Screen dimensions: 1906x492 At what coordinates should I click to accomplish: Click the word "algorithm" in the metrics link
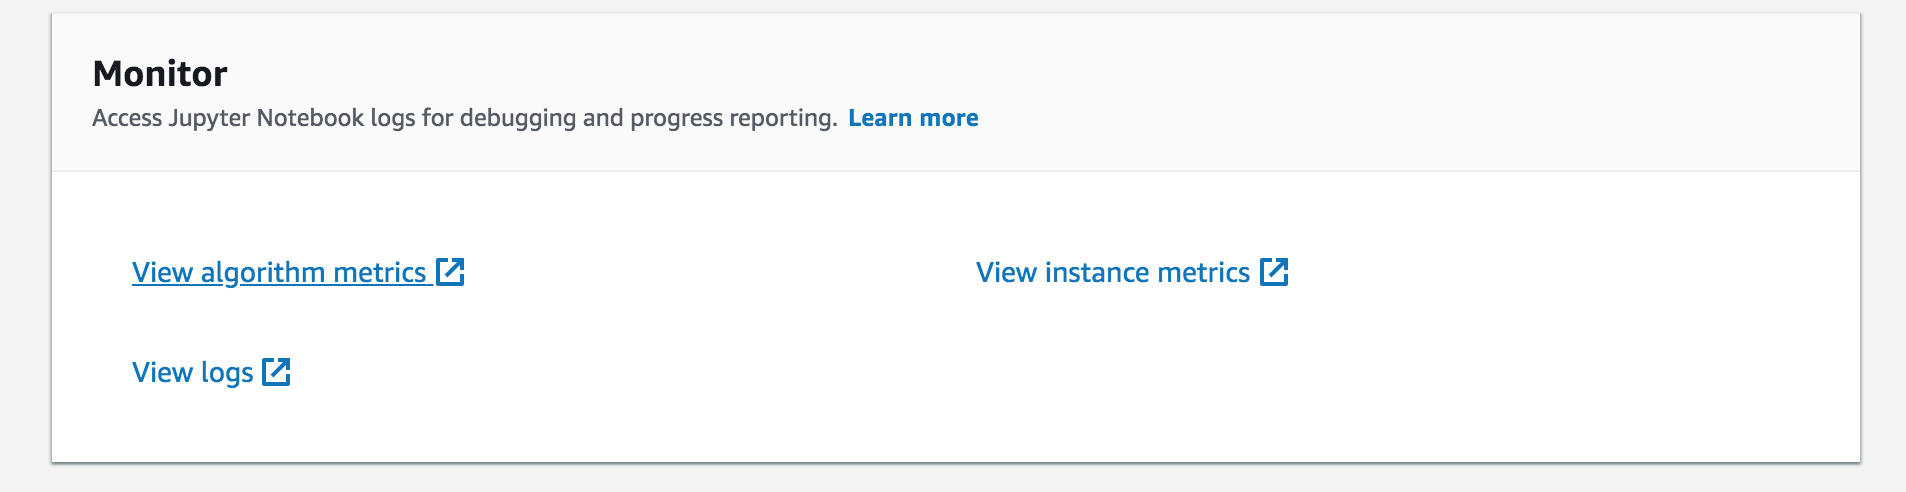(x=263, y=272)
